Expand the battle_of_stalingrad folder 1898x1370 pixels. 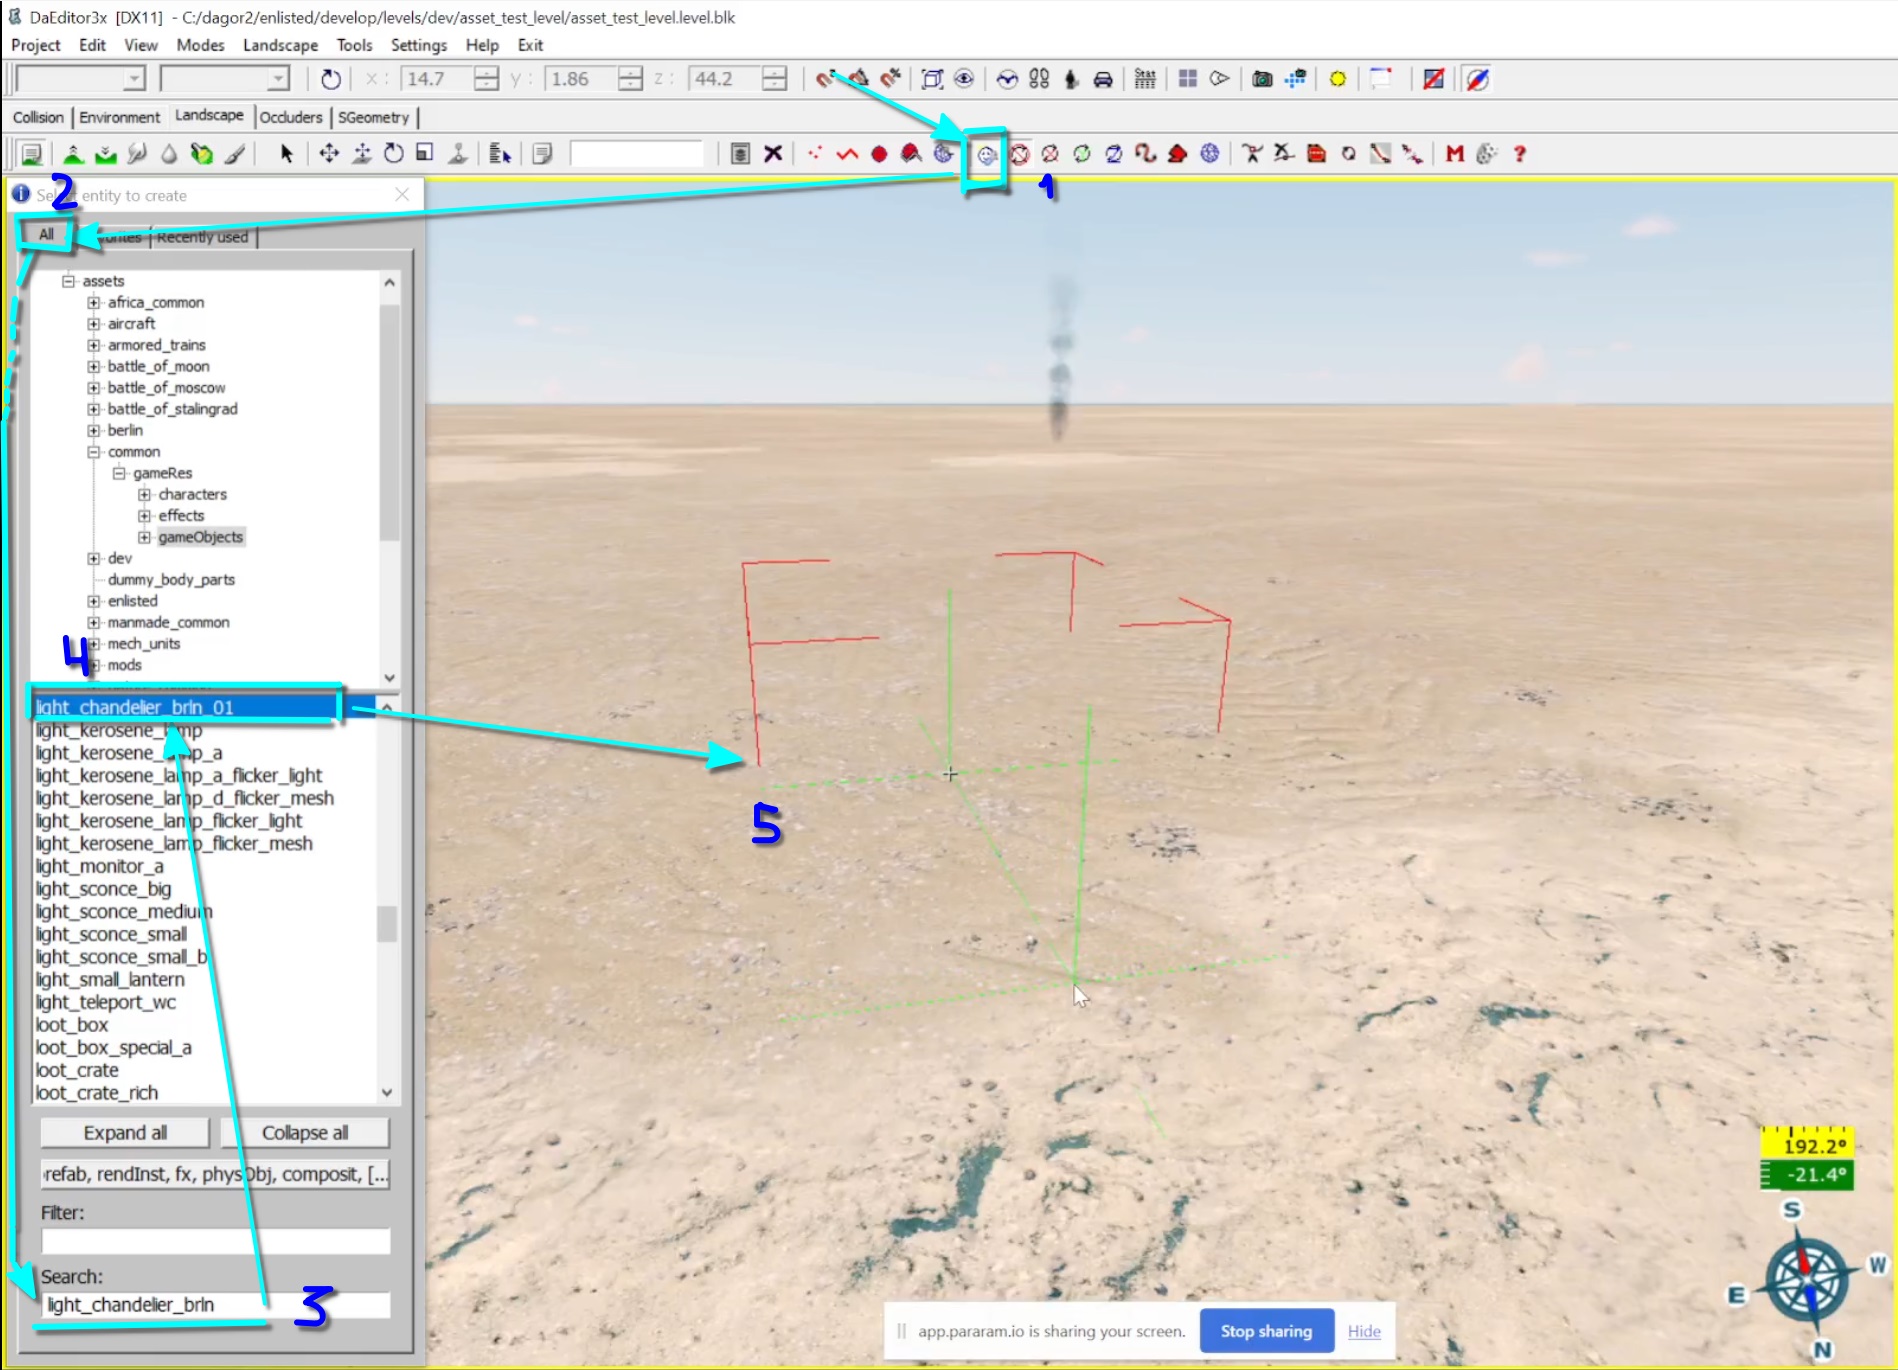coord(94,409)
